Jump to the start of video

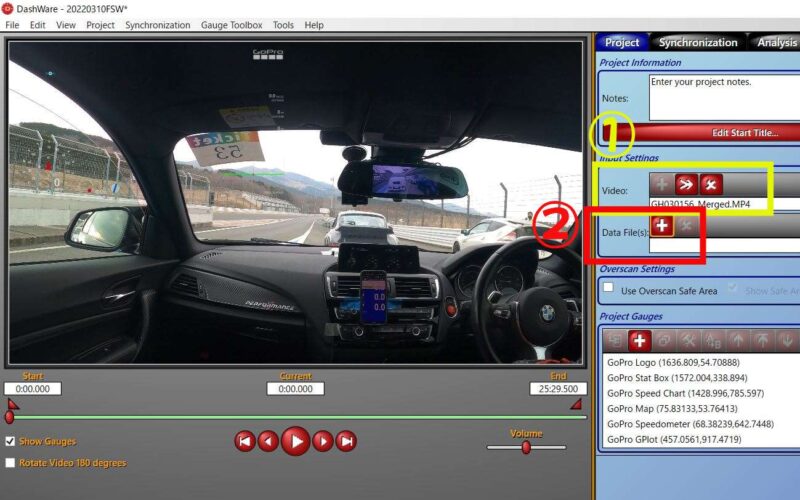point(244,441)
